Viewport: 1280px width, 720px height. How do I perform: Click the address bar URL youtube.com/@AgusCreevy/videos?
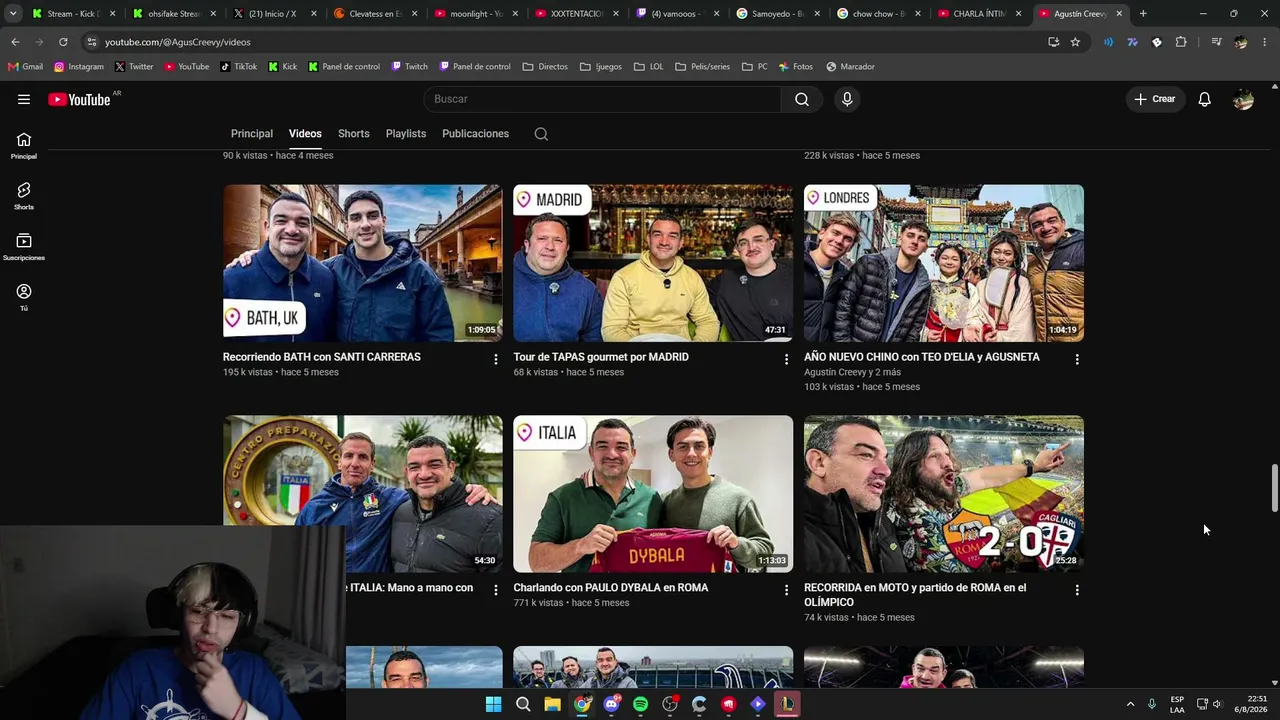178,42
